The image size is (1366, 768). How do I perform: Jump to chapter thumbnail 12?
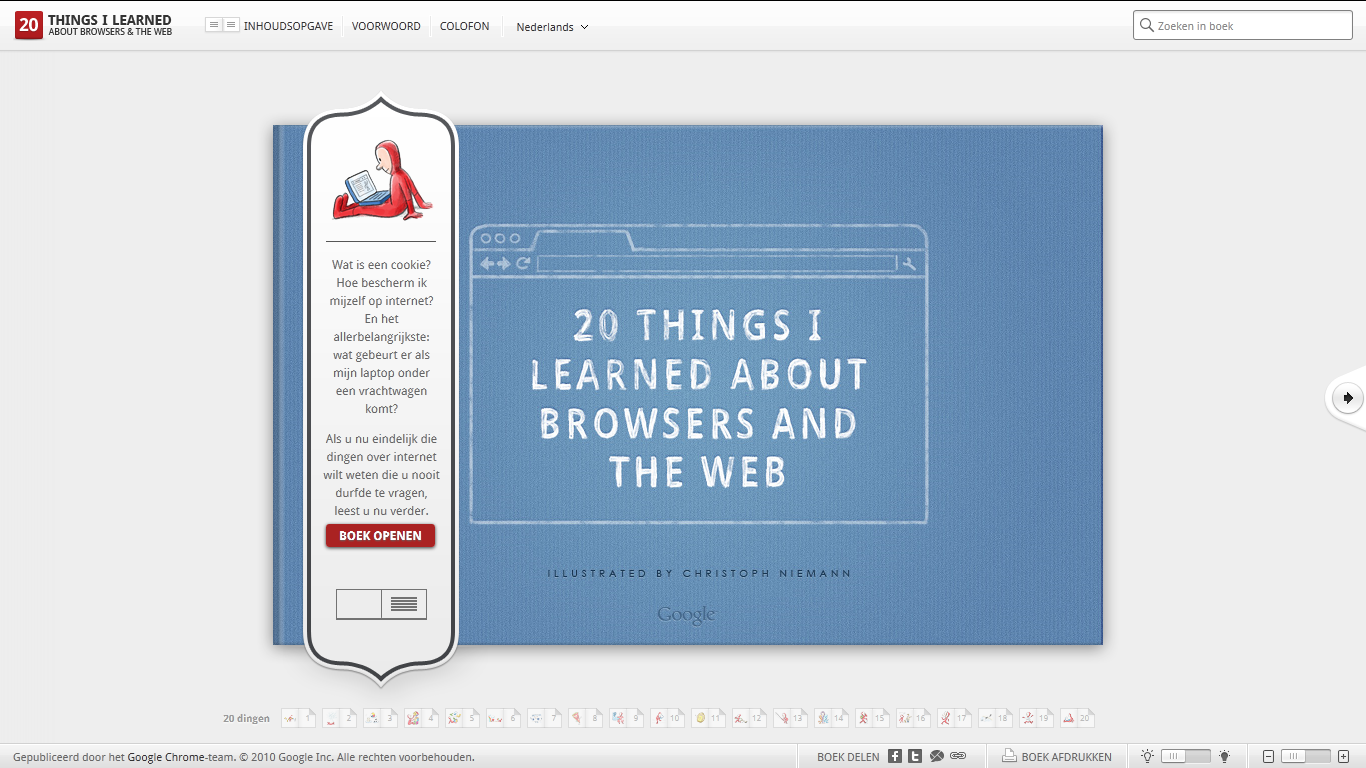point(750,718)
